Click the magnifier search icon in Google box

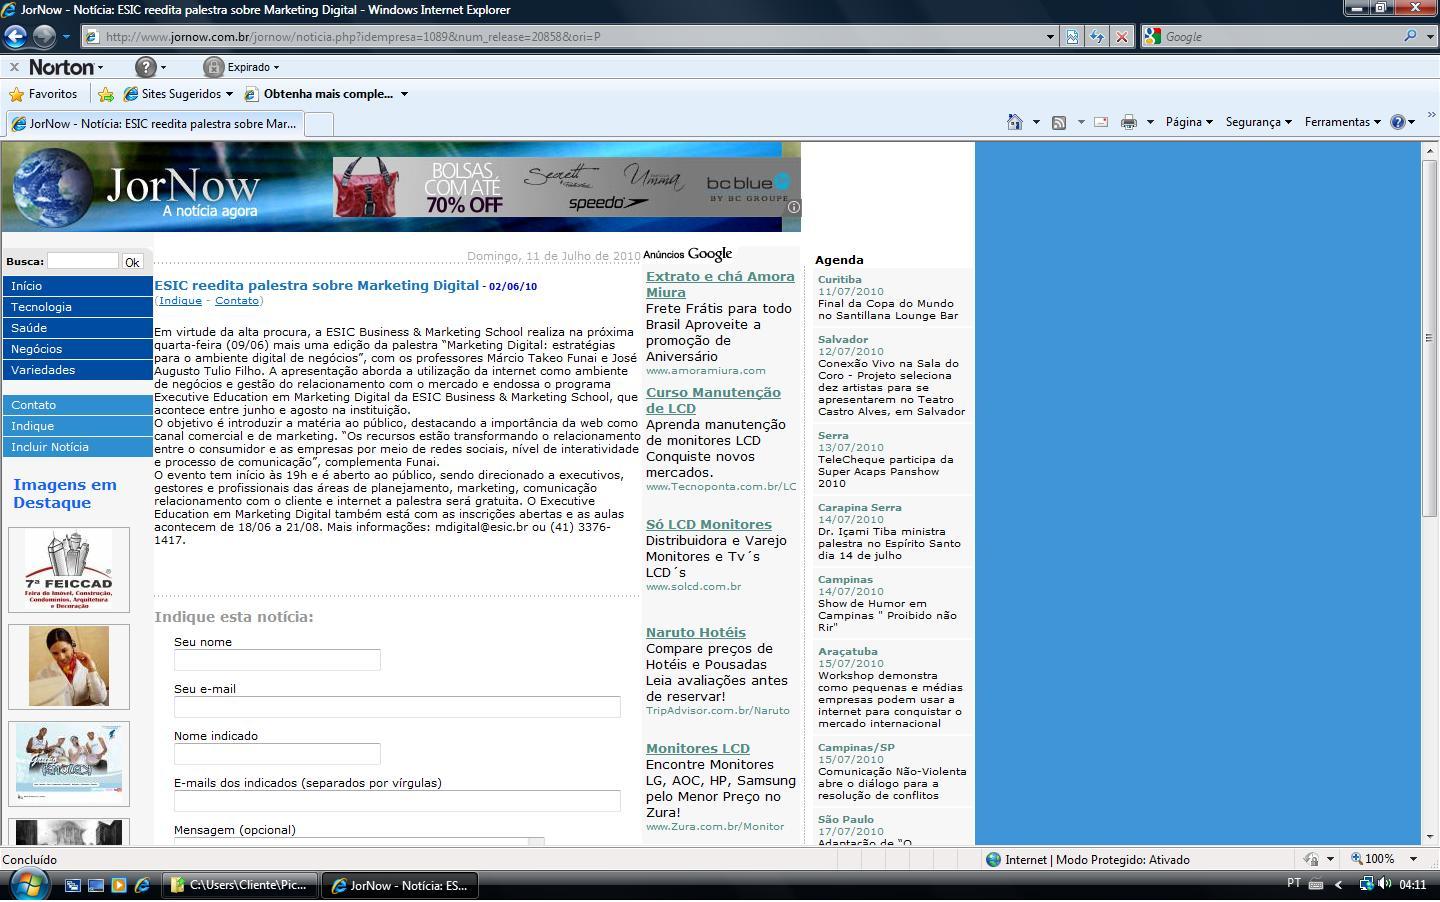1410,37
